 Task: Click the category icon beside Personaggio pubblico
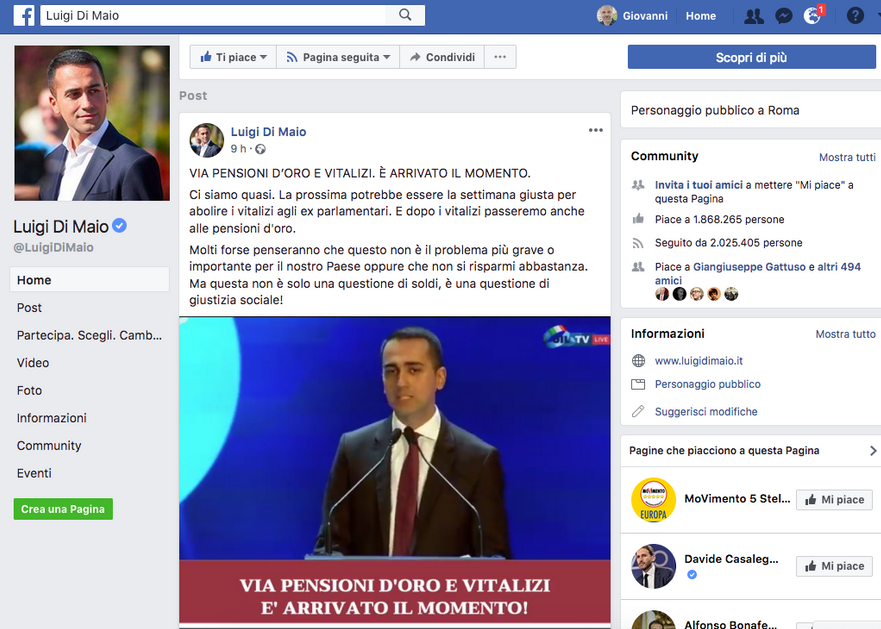tap(638, 384)
